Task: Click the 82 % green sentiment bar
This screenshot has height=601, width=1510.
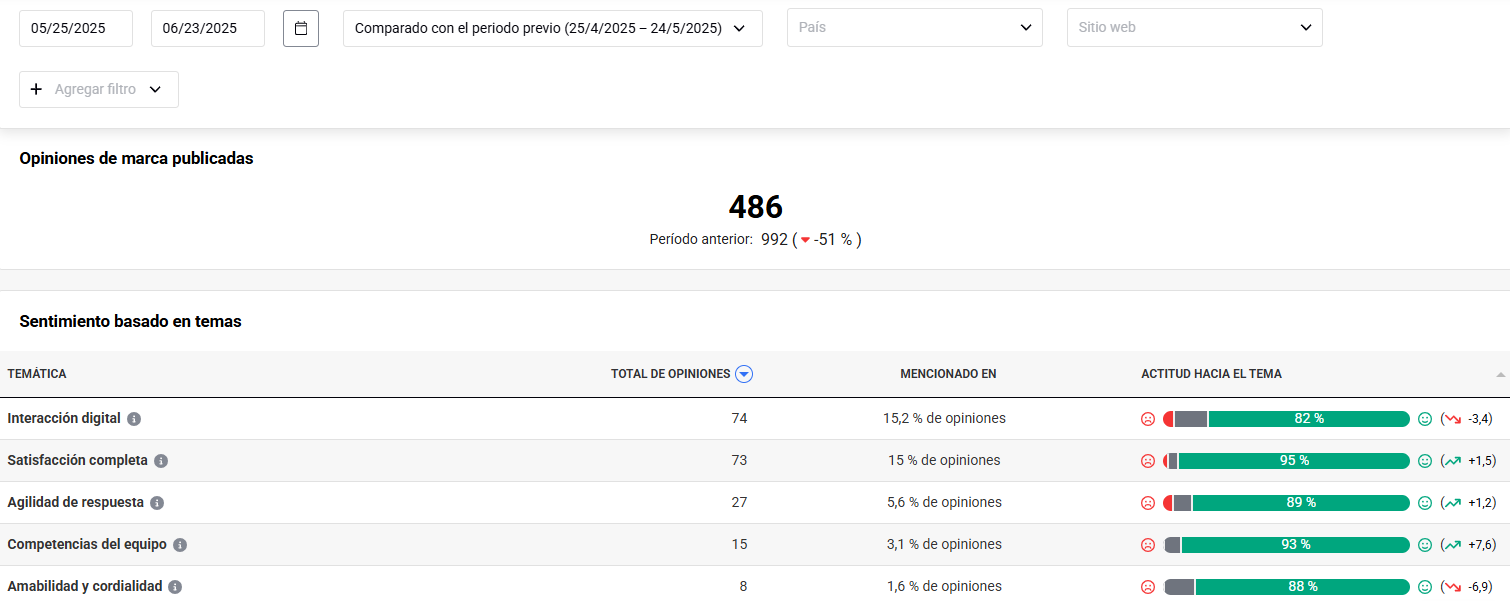Action: point(1308,419)
